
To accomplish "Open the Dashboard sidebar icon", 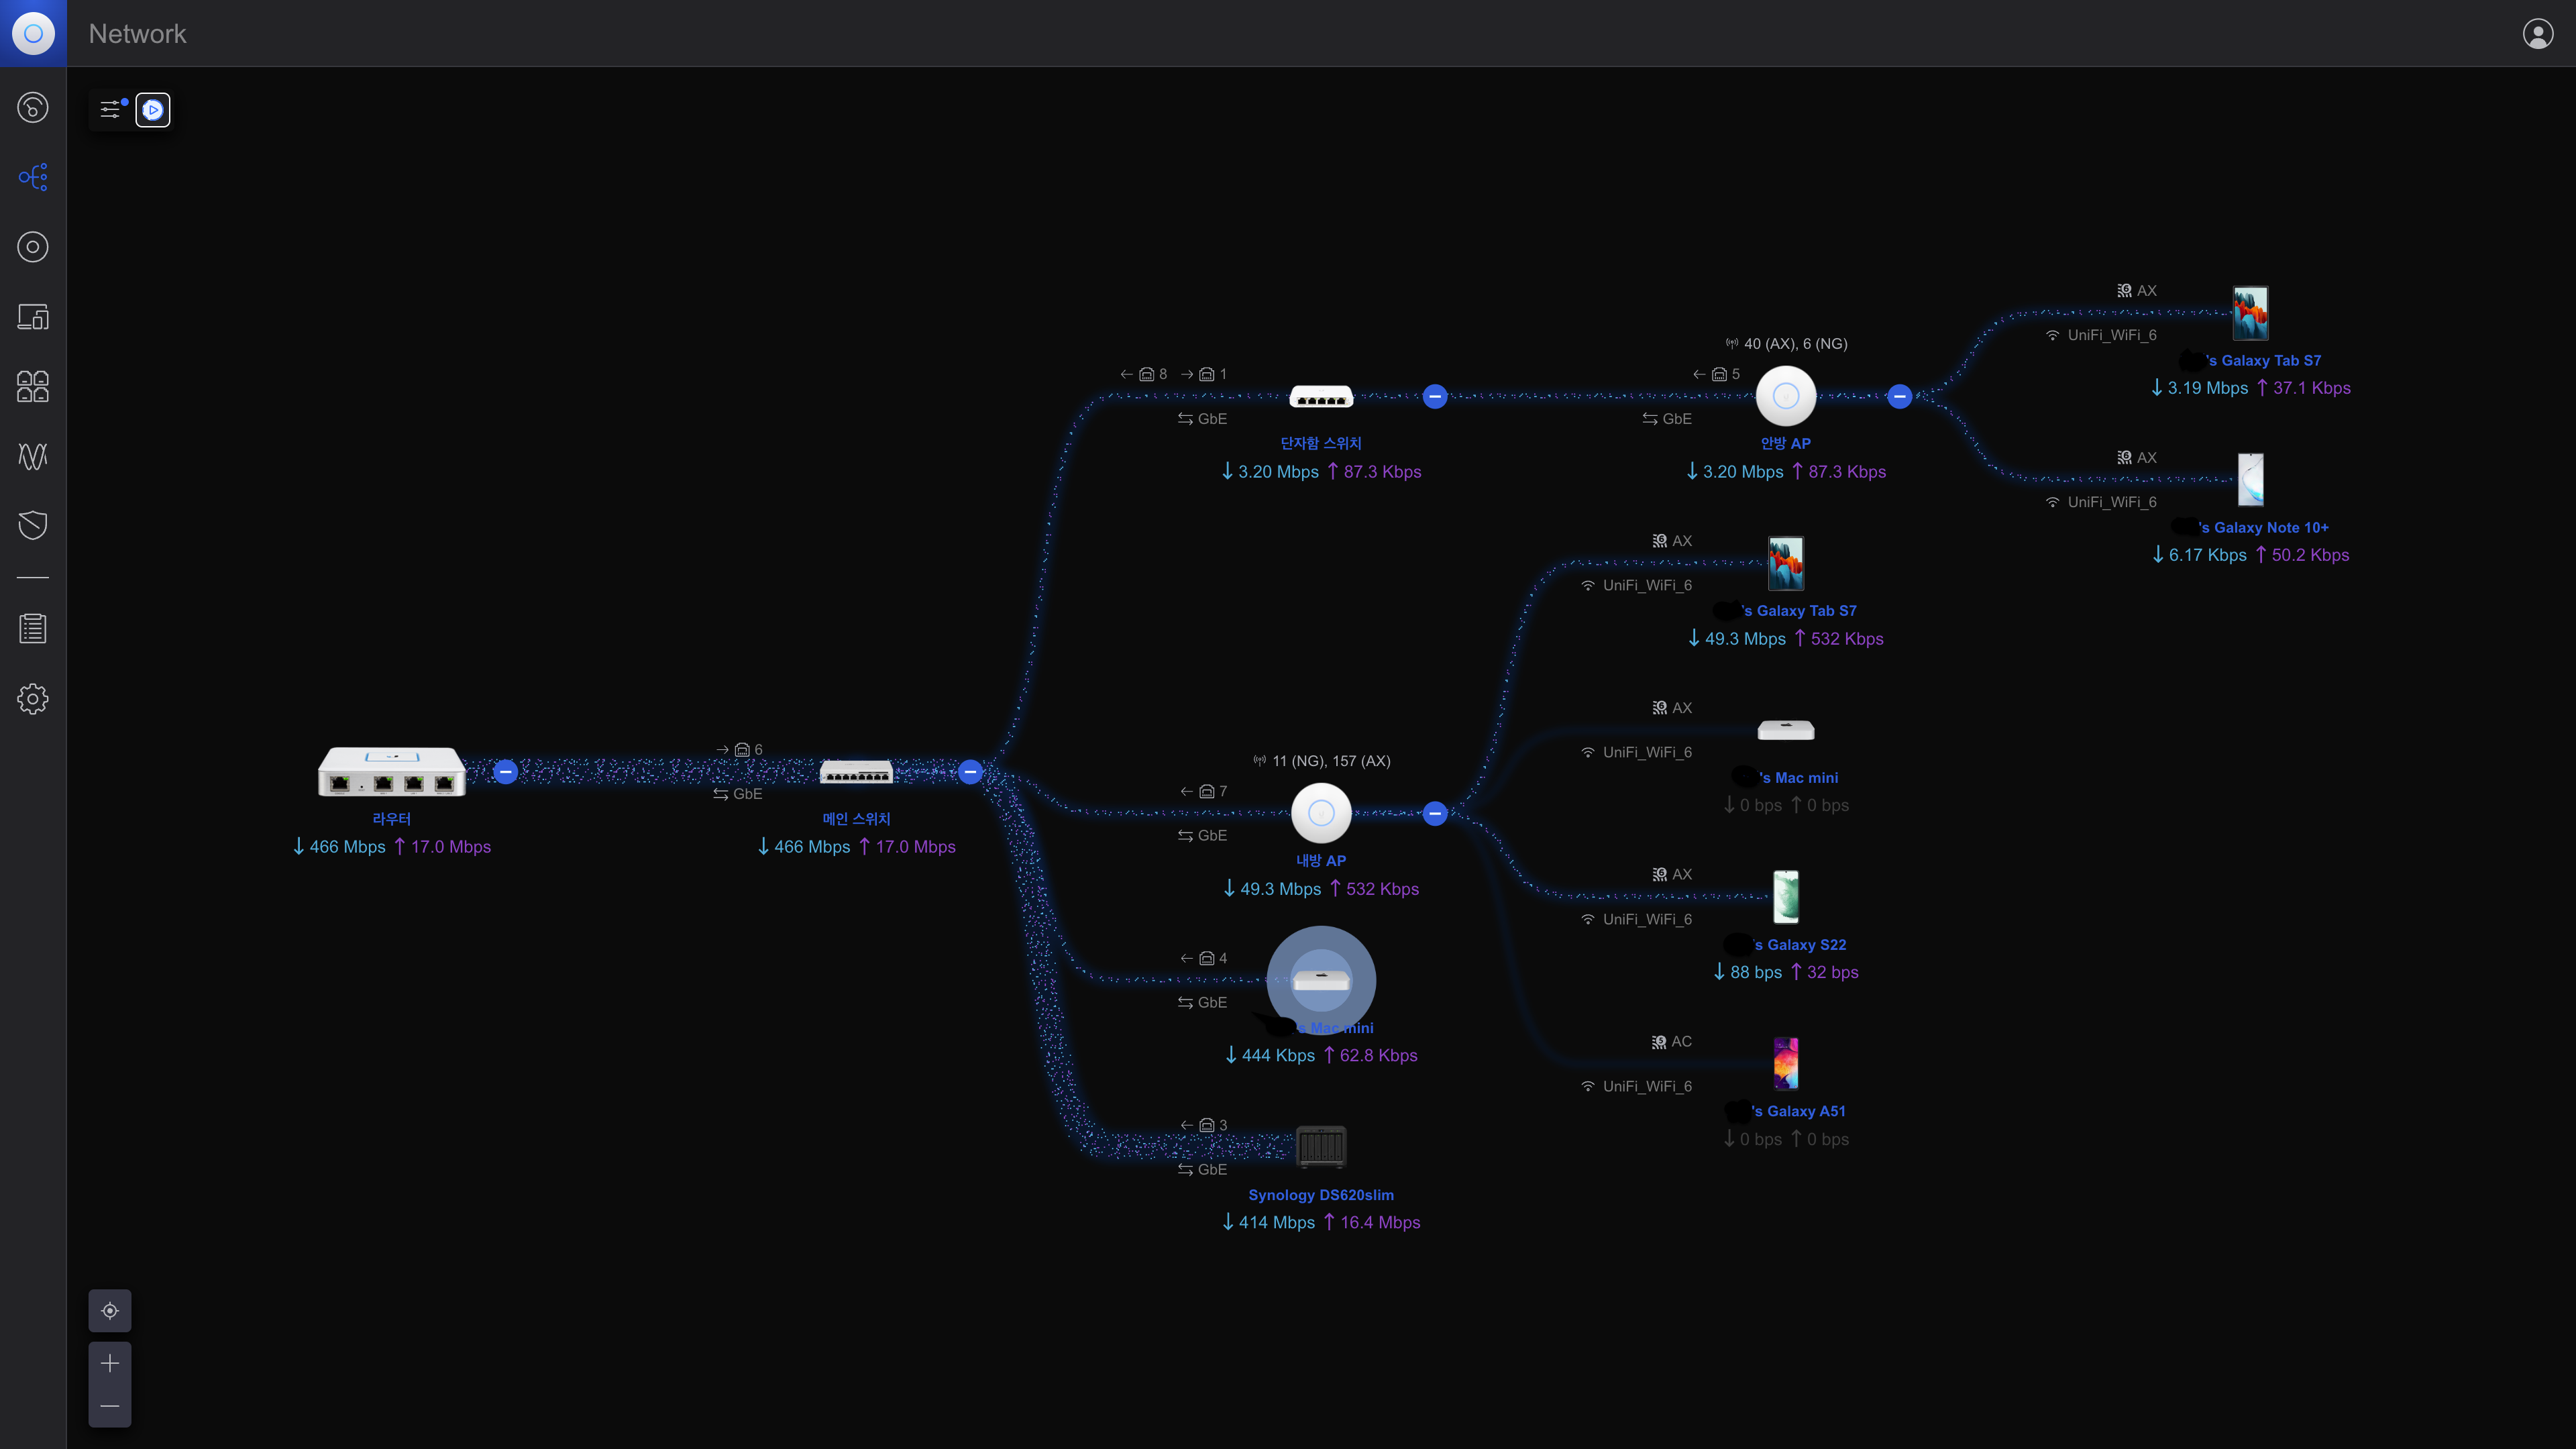I will point(33,107).
